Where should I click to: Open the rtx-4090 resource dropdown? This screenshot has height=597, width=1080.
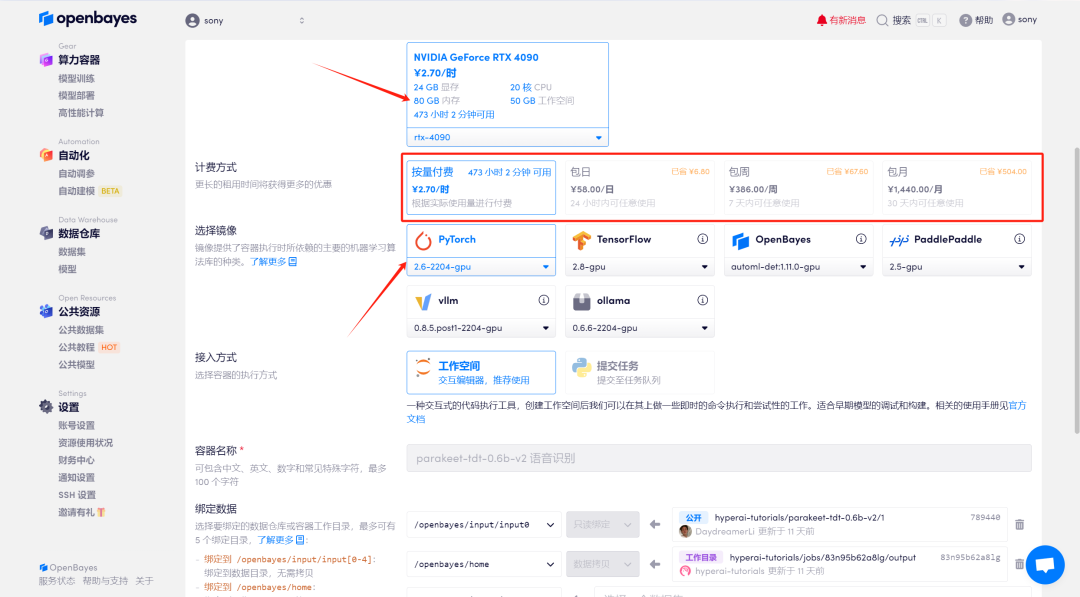pos(508,137)
